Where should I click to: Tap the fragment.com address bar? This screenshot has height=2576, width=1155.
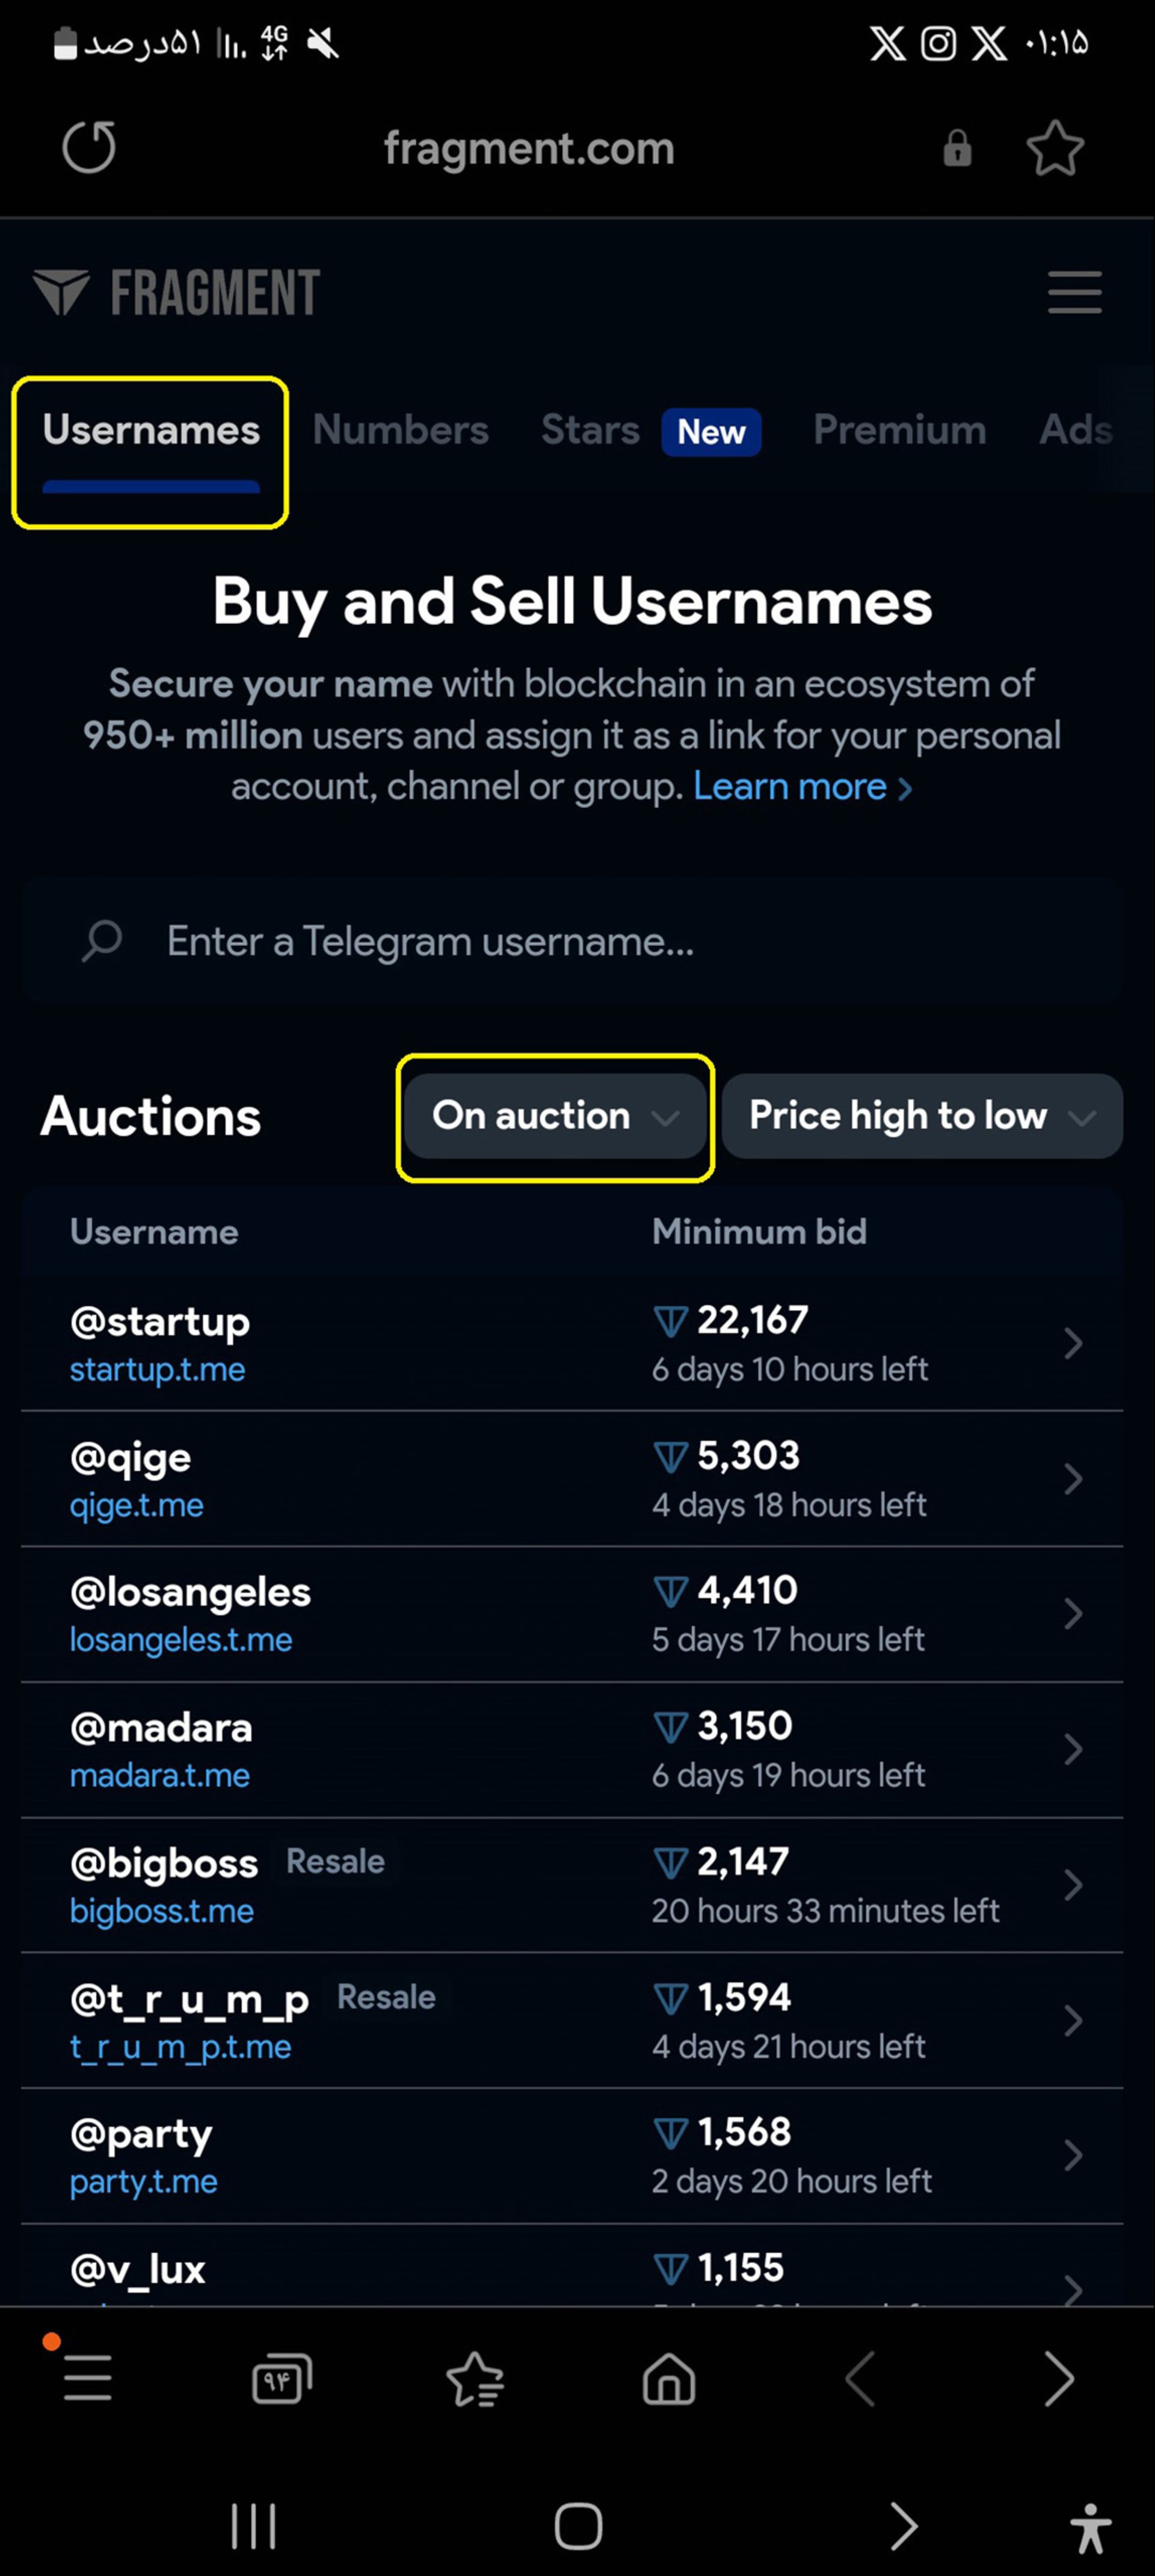pyautogui.click(x=529, y=148)
